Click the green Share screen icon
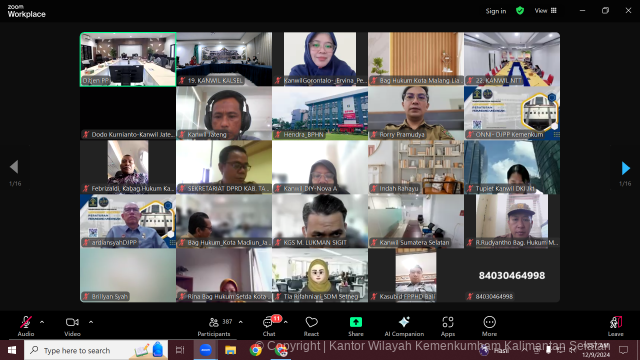This screenshot has height=360, width=640. tap(356, 322)
